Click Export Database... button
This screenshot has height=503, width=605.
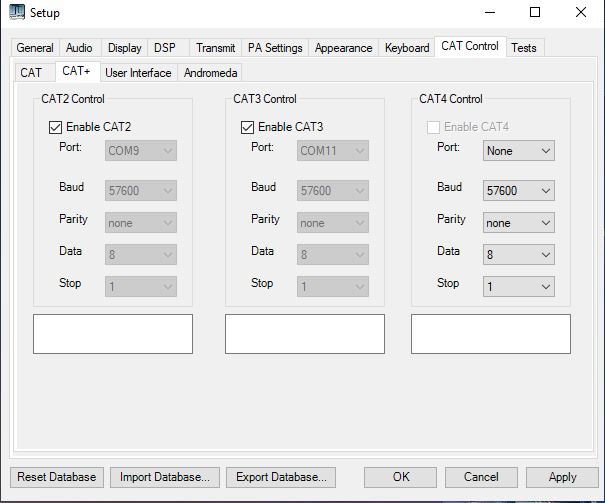pos(280,477)
